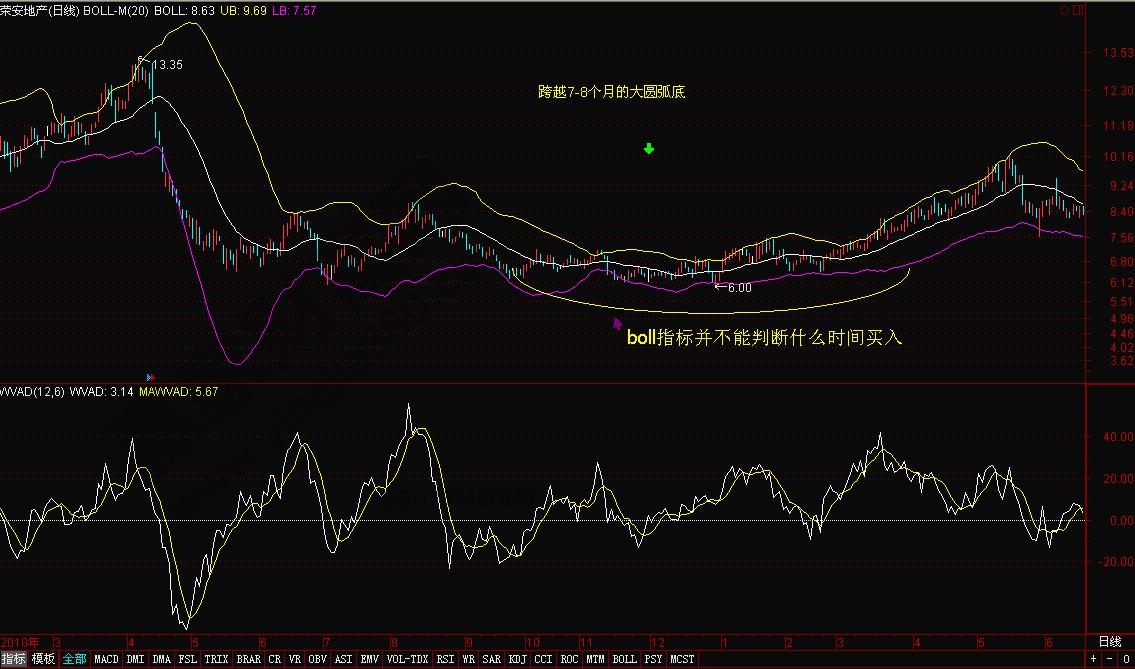This screenshot has height=669, width=1135.
Task: Switch to the 指标 tab
Action: tap(14, 660)
